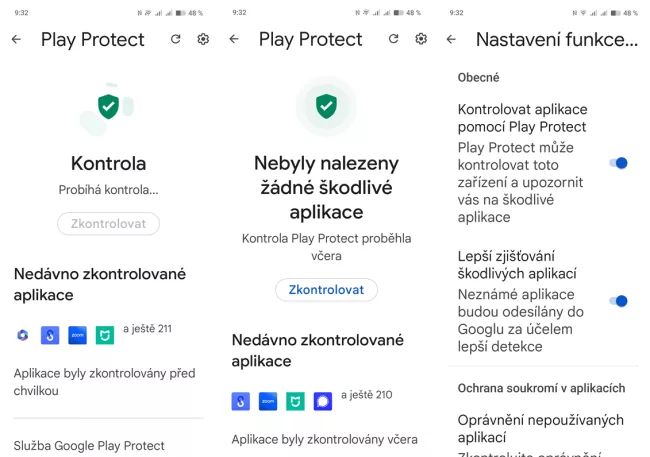650x457 pixels.
Task: Open Oprávnění nepoužívaných aplikací setting
Action: tap(540, 428)
